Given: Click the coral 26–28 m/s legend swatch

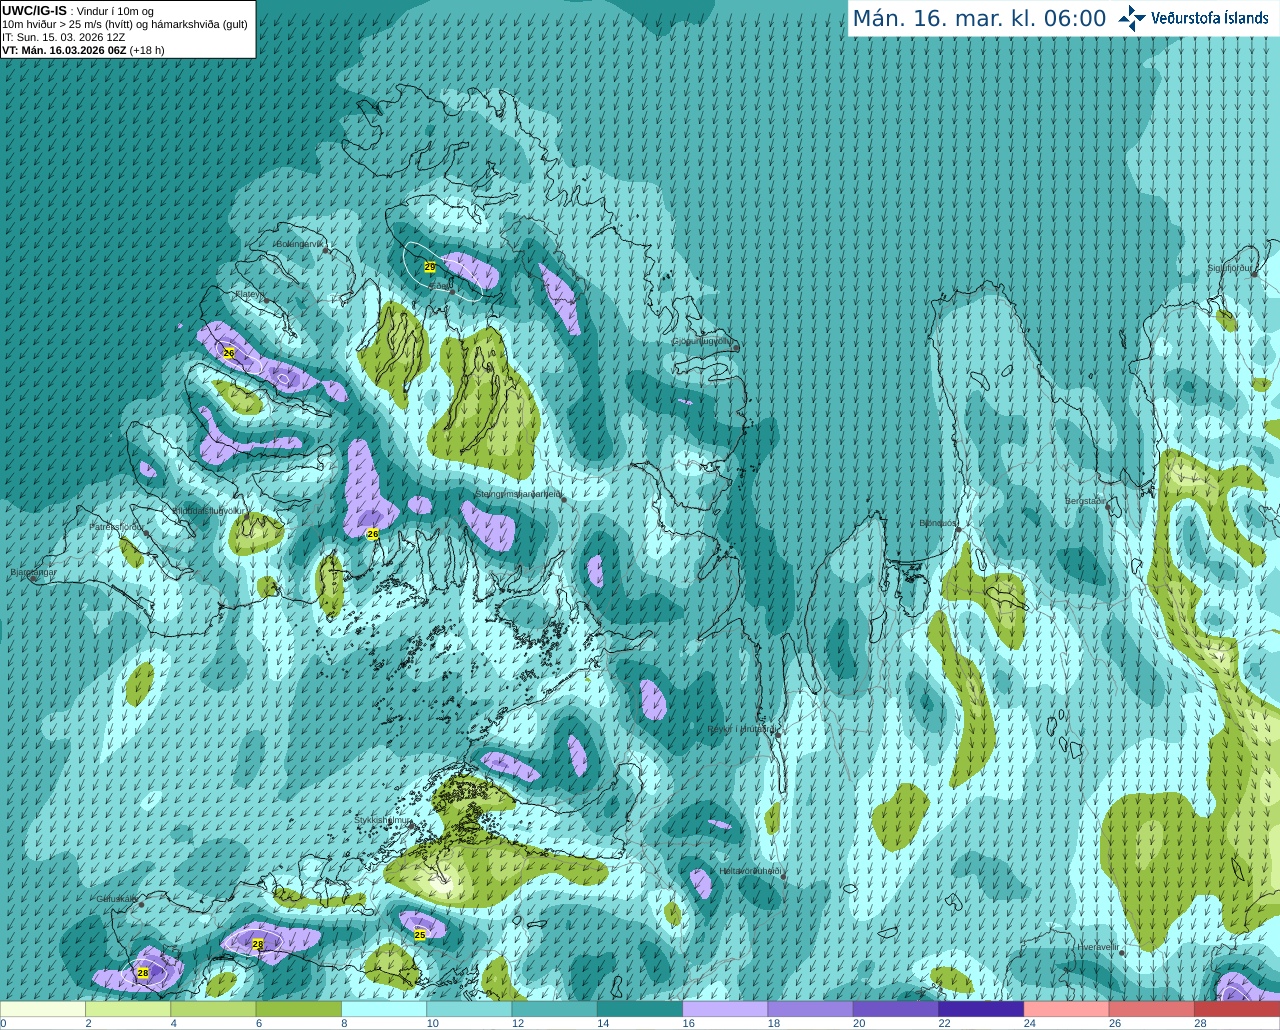Looking at the screenshot, I should (1152, 1009).
